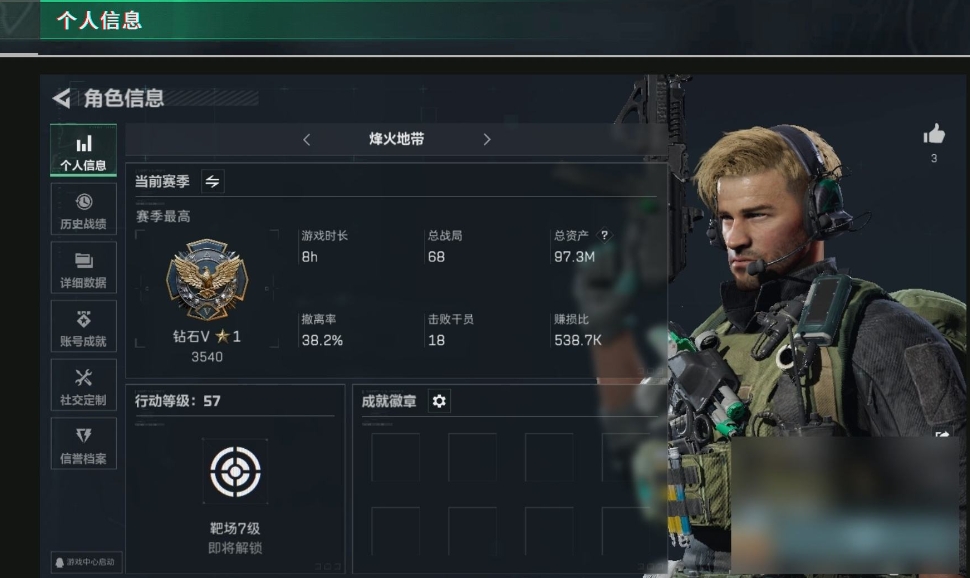Click the 游戏中心启动 button
Screen dimensions: 970x578
[x=87, y=562]
